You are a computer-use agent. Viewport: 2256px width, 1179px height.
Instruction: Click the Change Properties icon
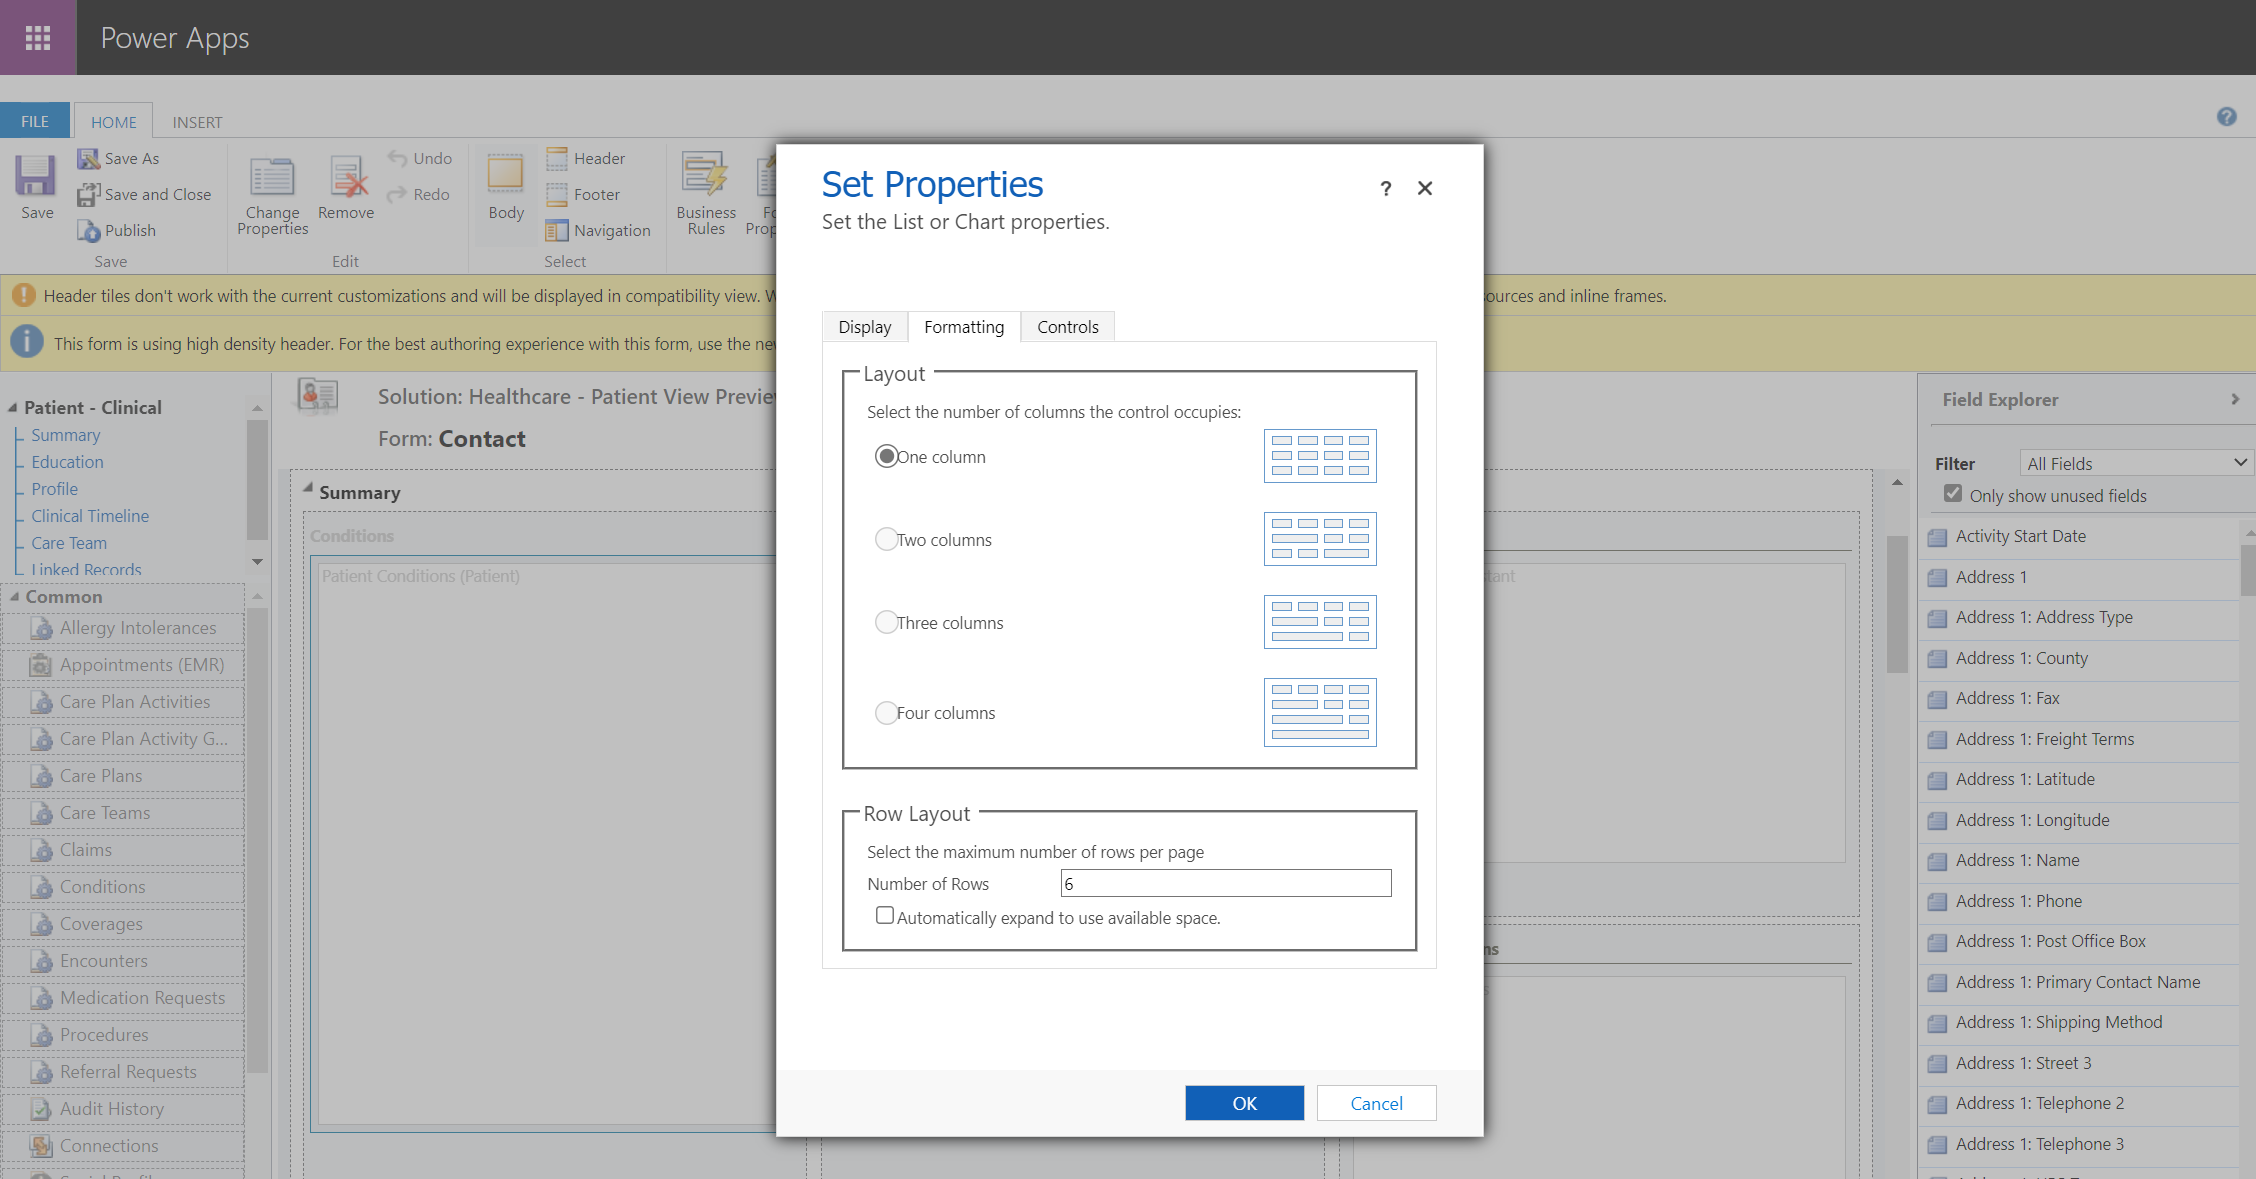272,177
